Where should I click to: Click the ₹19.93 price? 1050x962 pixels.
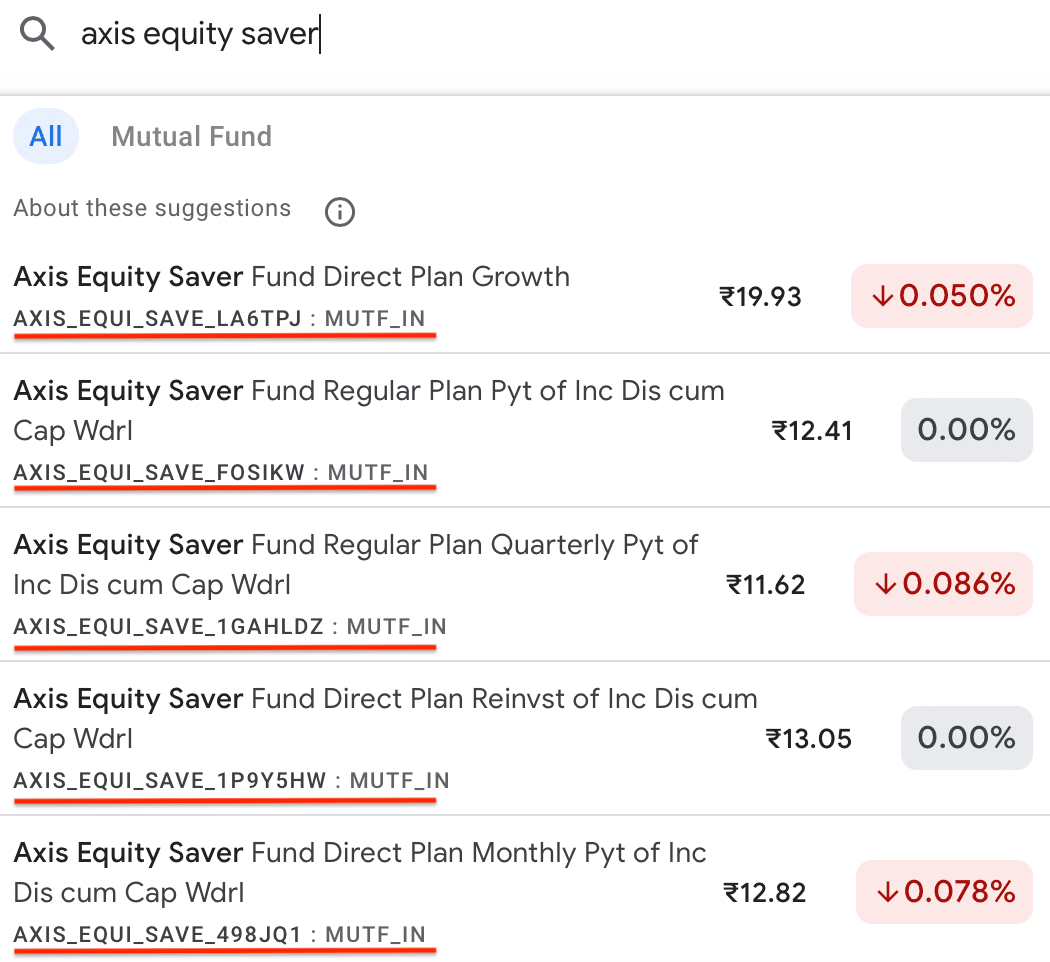[760, 296]
